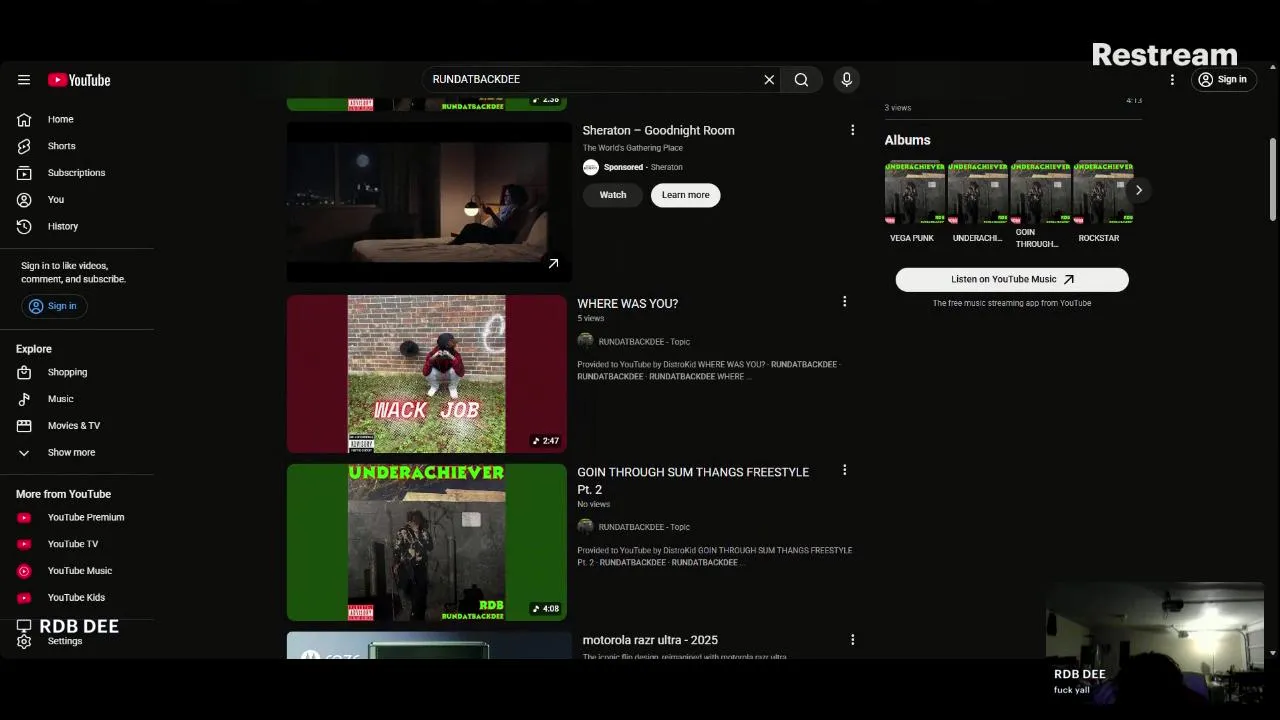The height and width of the screenshot is (720, 1280).
Task: Click the Sheraton advertiser name link
Action: (x=667, y=168)
